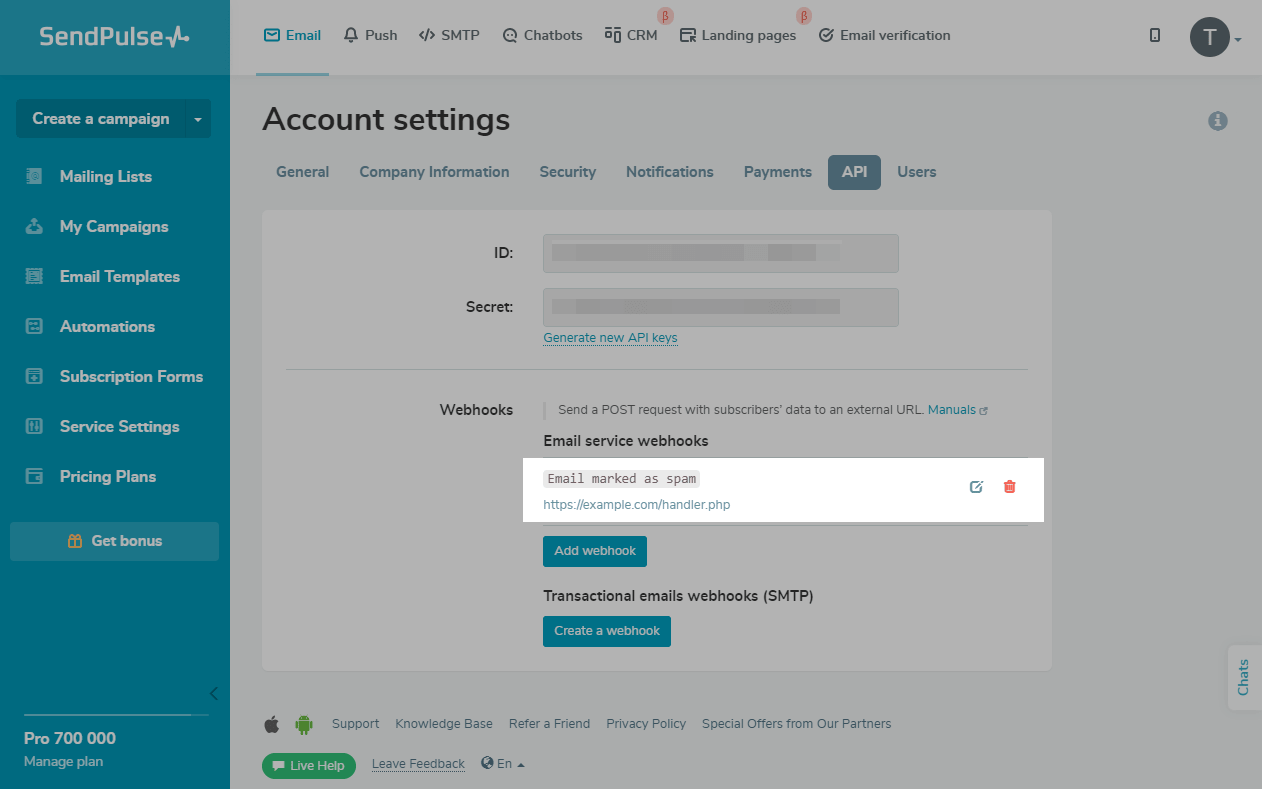Delete the spam webhook with trash icon
The height and width of the screenshot is (789, 1262).
pyautogui.click(x=1010, y=487)
